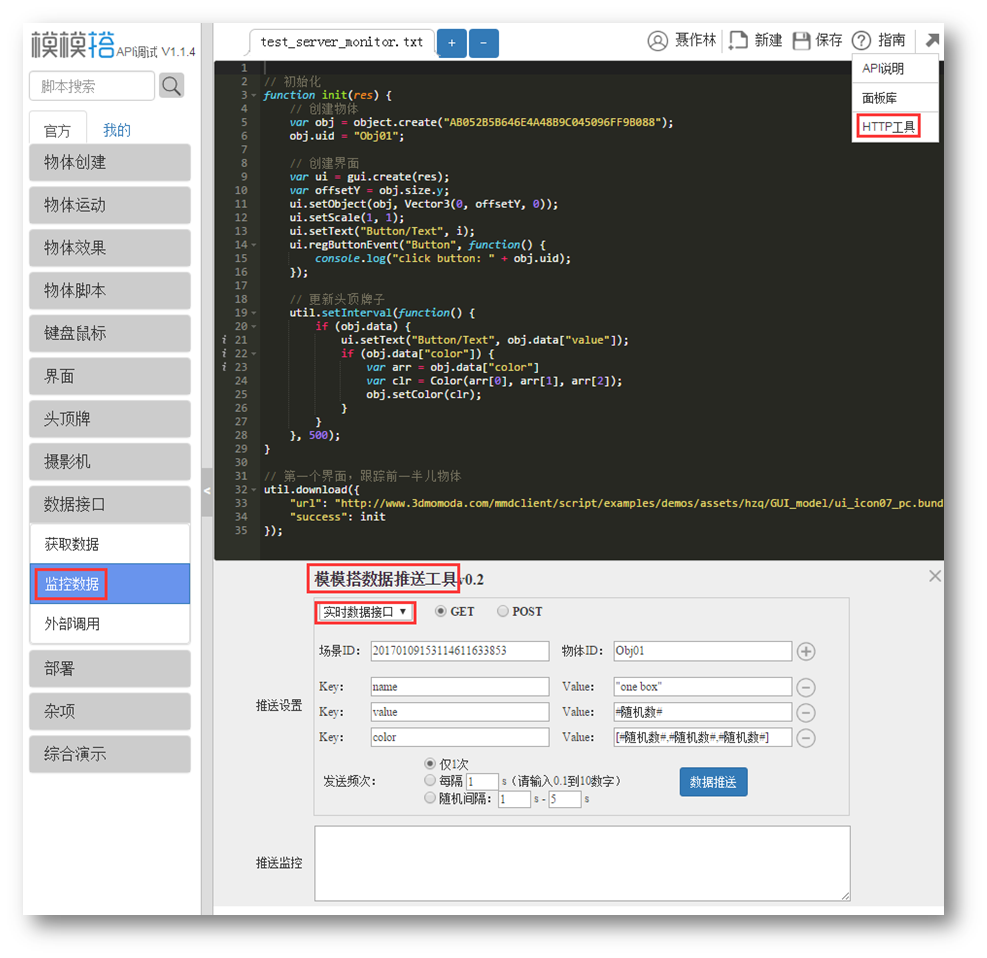
Task: Click the 保存 label button
Action: tap(828, 41)
